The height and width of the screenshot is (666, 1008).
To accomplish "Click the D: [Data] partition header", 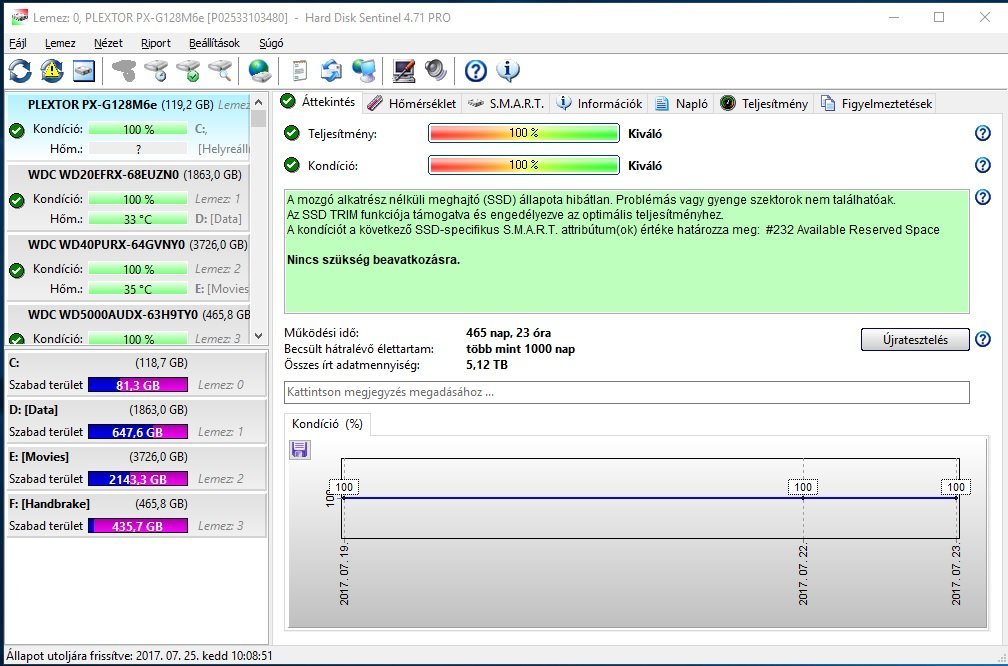I will [98, 410].
